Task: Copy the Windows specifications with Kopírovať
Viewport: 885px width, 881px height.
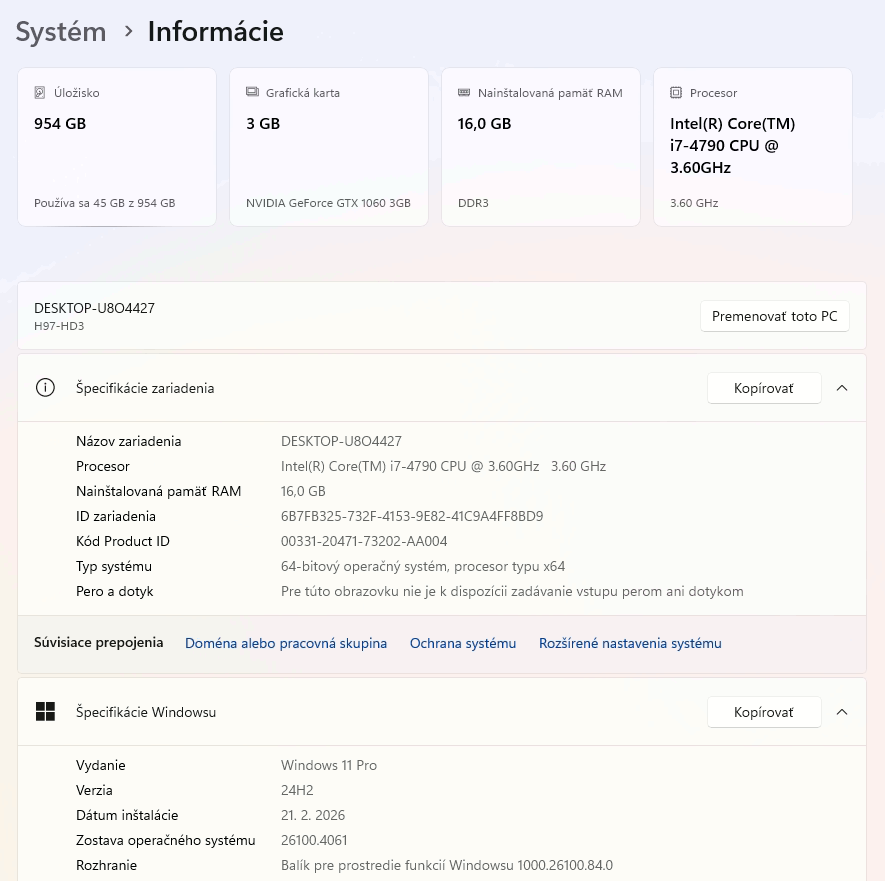Action: point(763,711)
